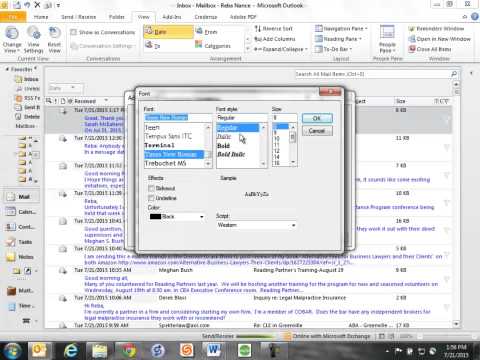Choose Bold font style
The width and height of the screenshot is (480, 360).
(223, 146)
